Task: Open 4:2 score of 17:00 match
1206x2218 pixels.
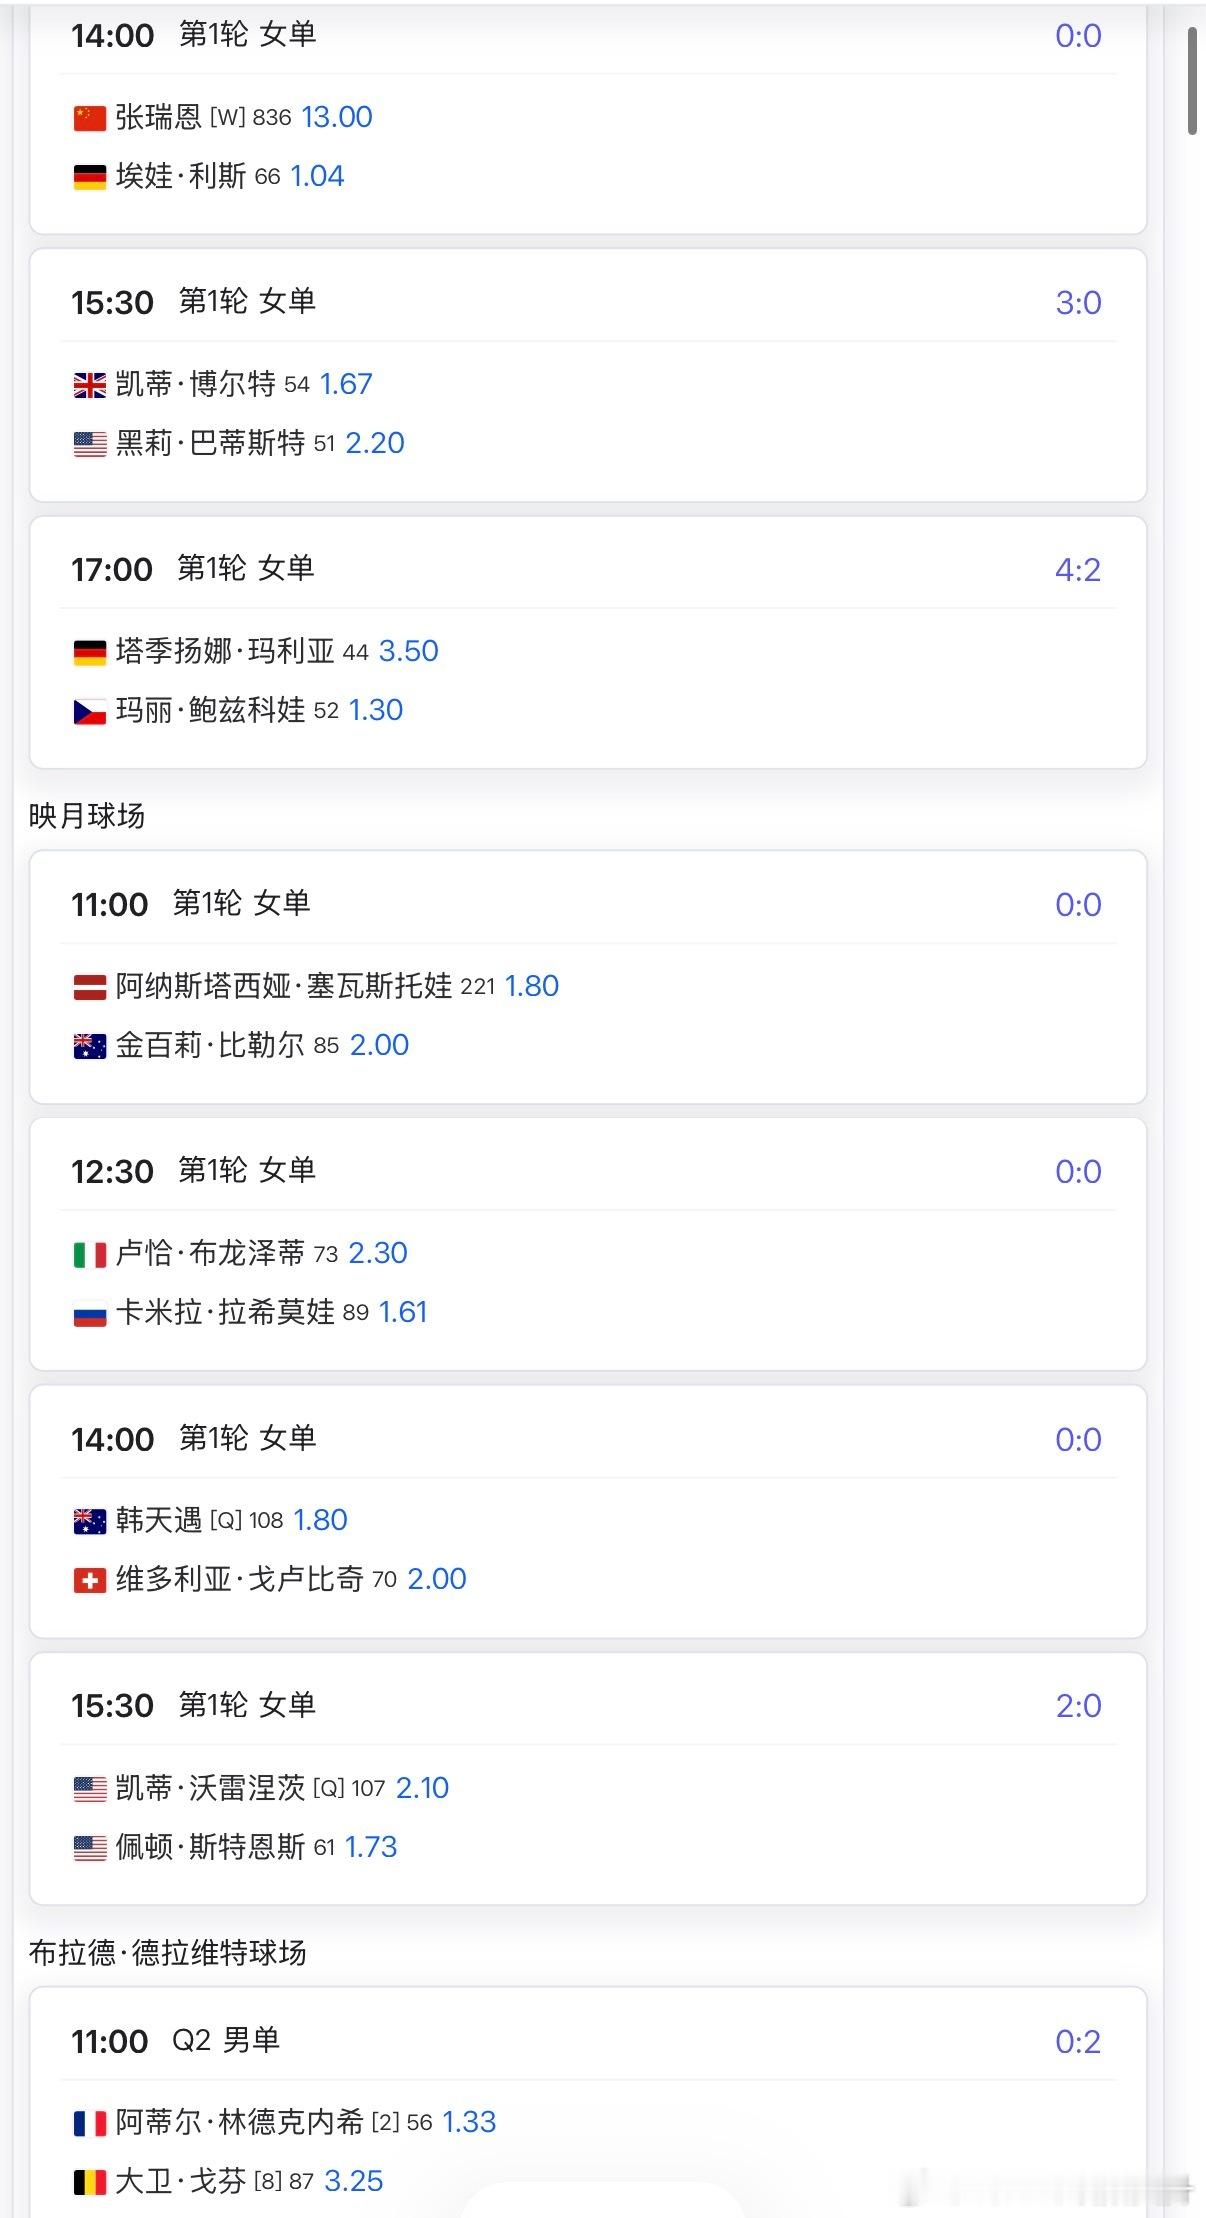Action: 1078,569
